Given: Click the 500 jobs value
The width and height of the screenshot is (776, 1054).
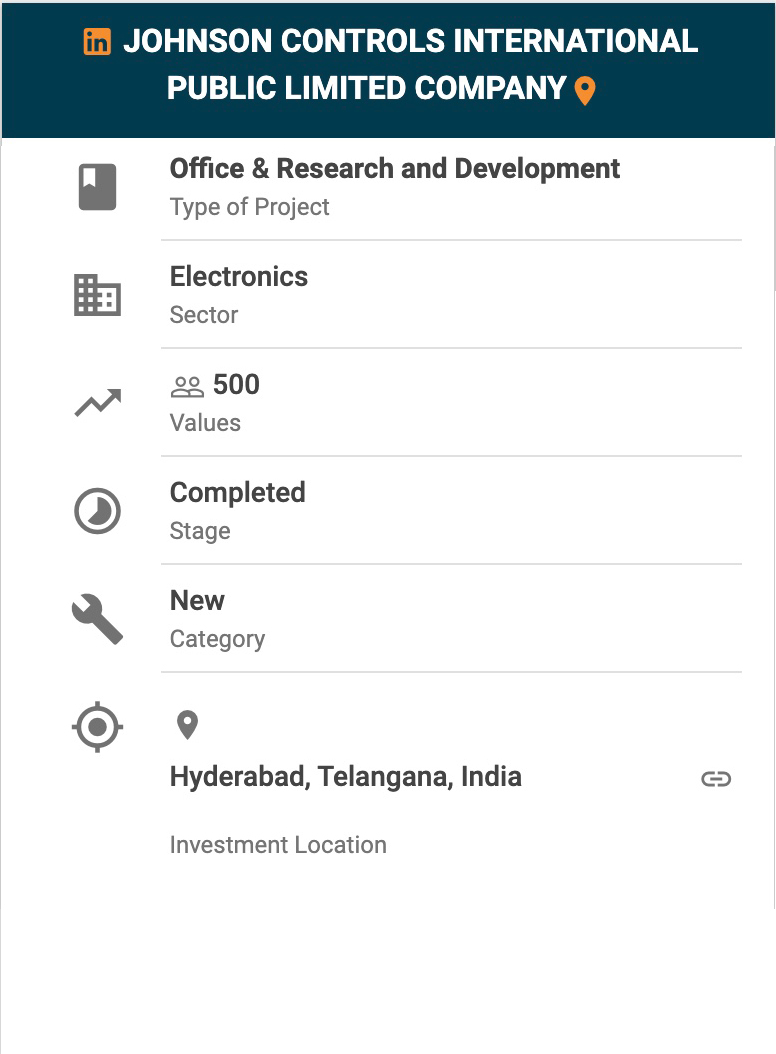Looking at the screenshot, I should pyautogui.click(x=236, y=385).
